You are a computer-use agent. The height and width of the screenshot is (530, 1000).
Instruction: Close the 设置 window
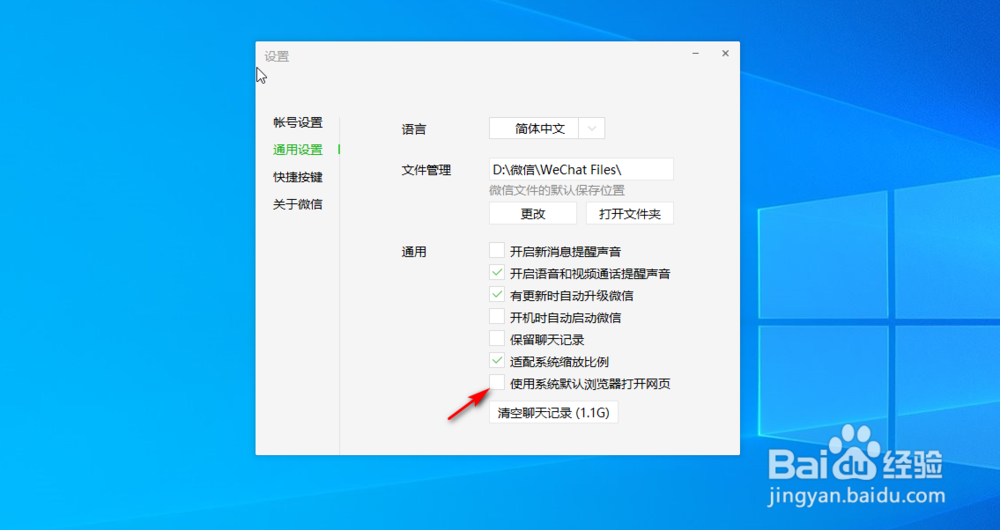[x=725, y=54]
